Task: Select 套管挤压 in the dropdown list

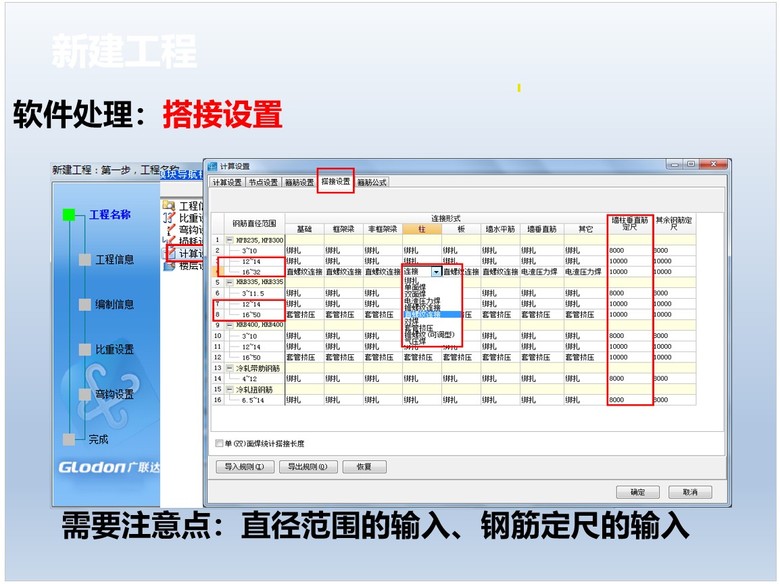Action: (x=419, y=326)
